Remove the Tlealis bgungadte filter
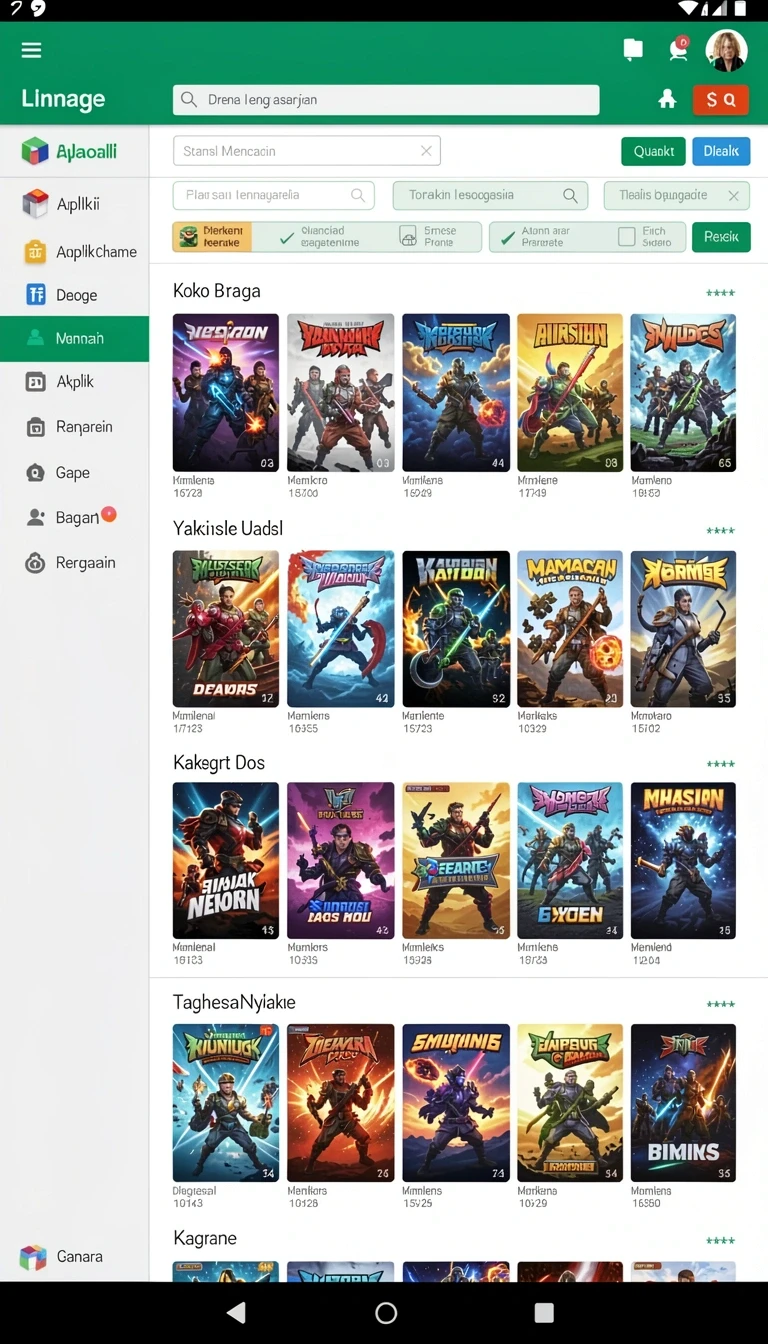The width and height of the screenshot is (768, 1344). click(734, 196)
